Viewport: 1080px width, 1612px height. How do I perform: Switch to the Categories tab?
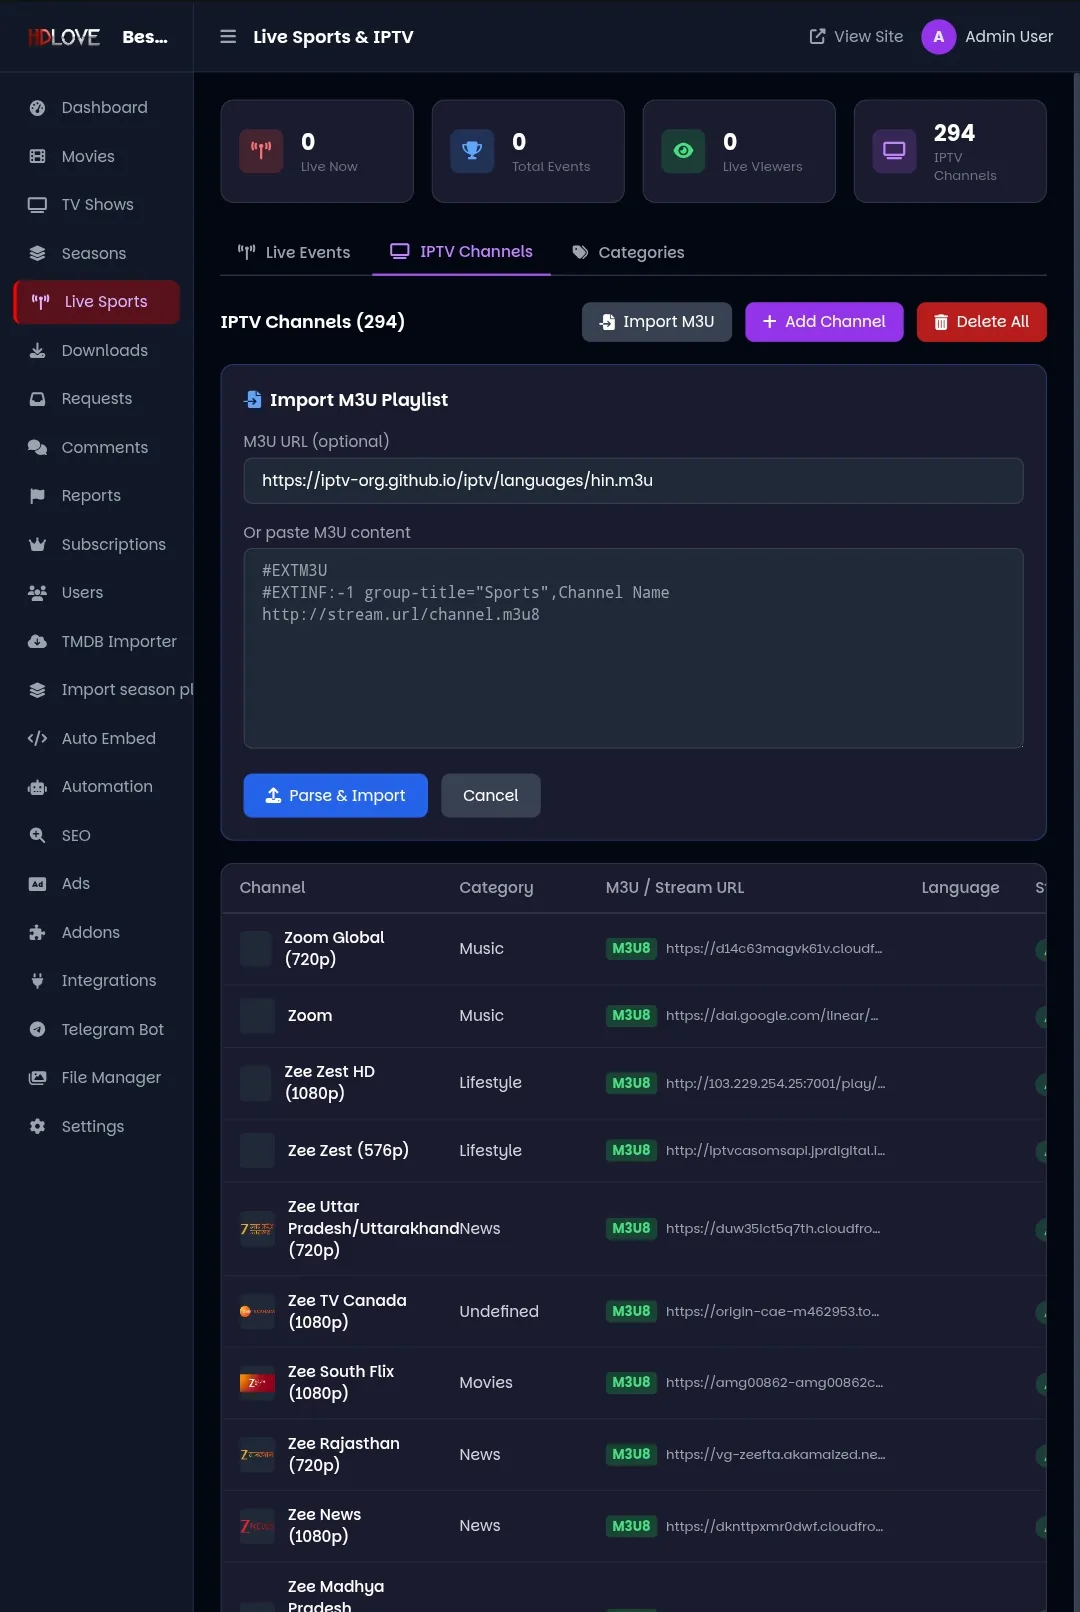[x=628, y=252]
